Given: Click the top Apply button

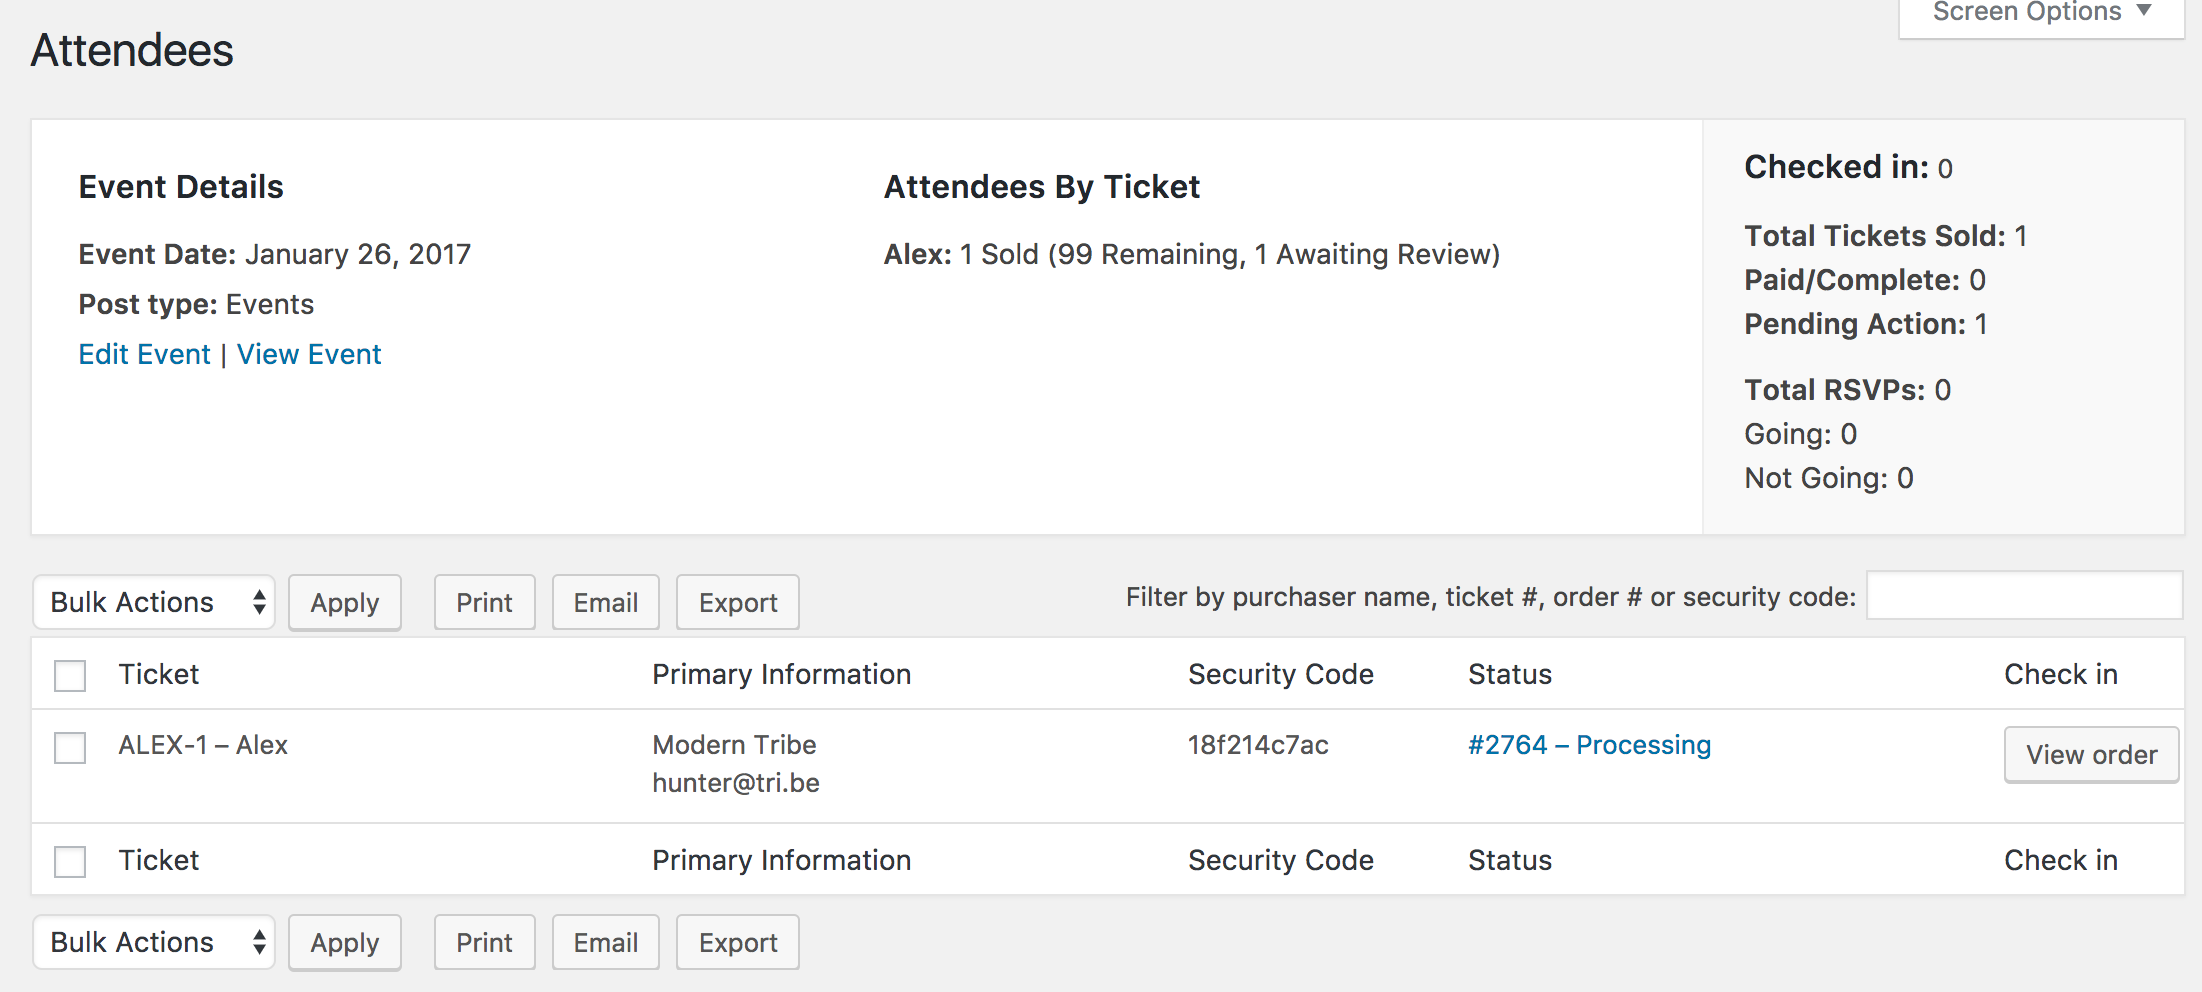Looking at the screenshot, I should [344, 602].
